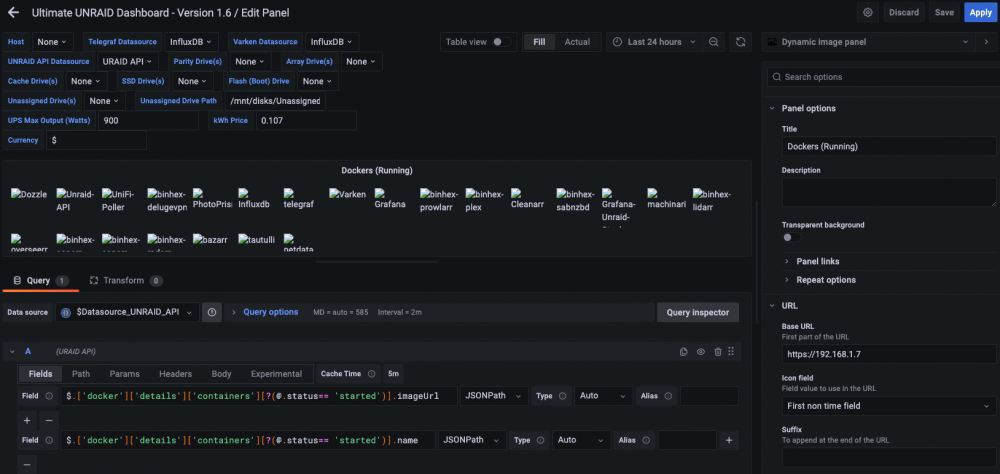Open Dynamic image panel visualization picker
The image size is (1000, 474).
pyautogui.click(x=869, y=42)
